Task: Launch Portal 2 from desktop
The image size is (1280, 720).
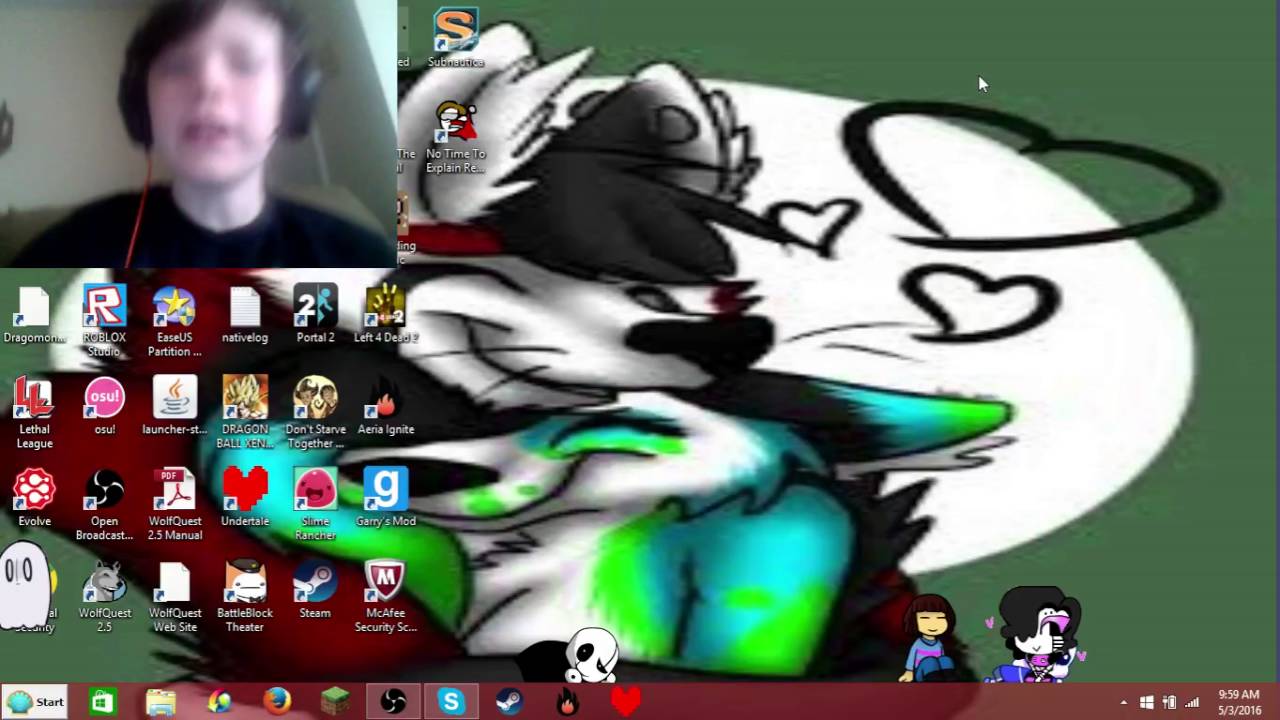Action: pos(315,315)
